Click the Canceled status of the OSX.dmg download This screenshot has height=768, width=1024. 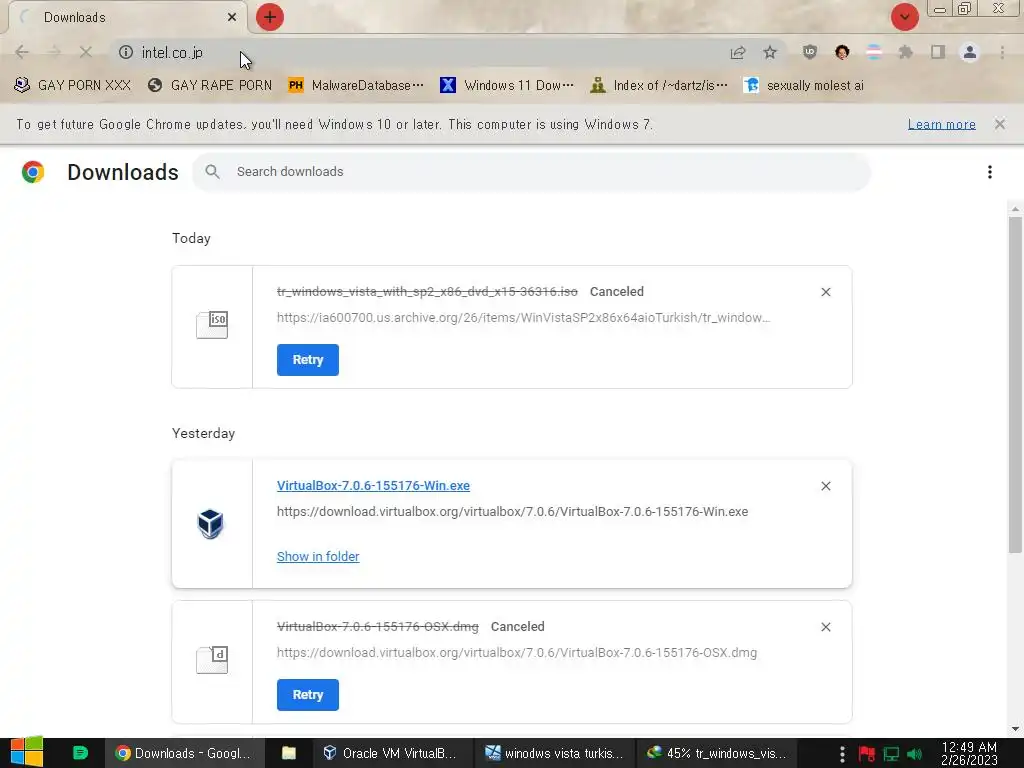click(x=517, y=627)
